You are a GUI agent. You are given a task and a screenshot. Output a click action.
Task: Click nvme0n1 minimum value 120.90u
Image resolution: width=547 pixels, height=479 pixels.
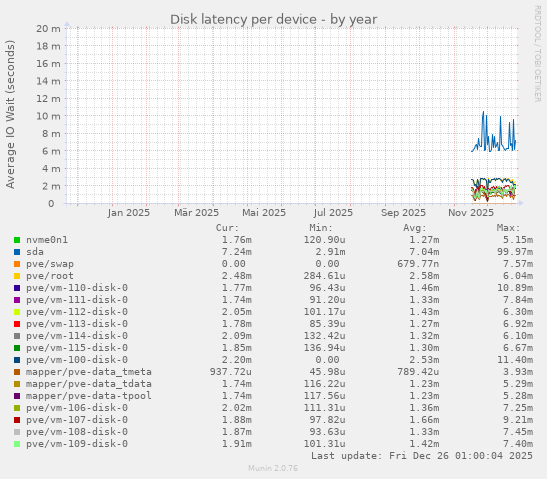tap(324, 240)
